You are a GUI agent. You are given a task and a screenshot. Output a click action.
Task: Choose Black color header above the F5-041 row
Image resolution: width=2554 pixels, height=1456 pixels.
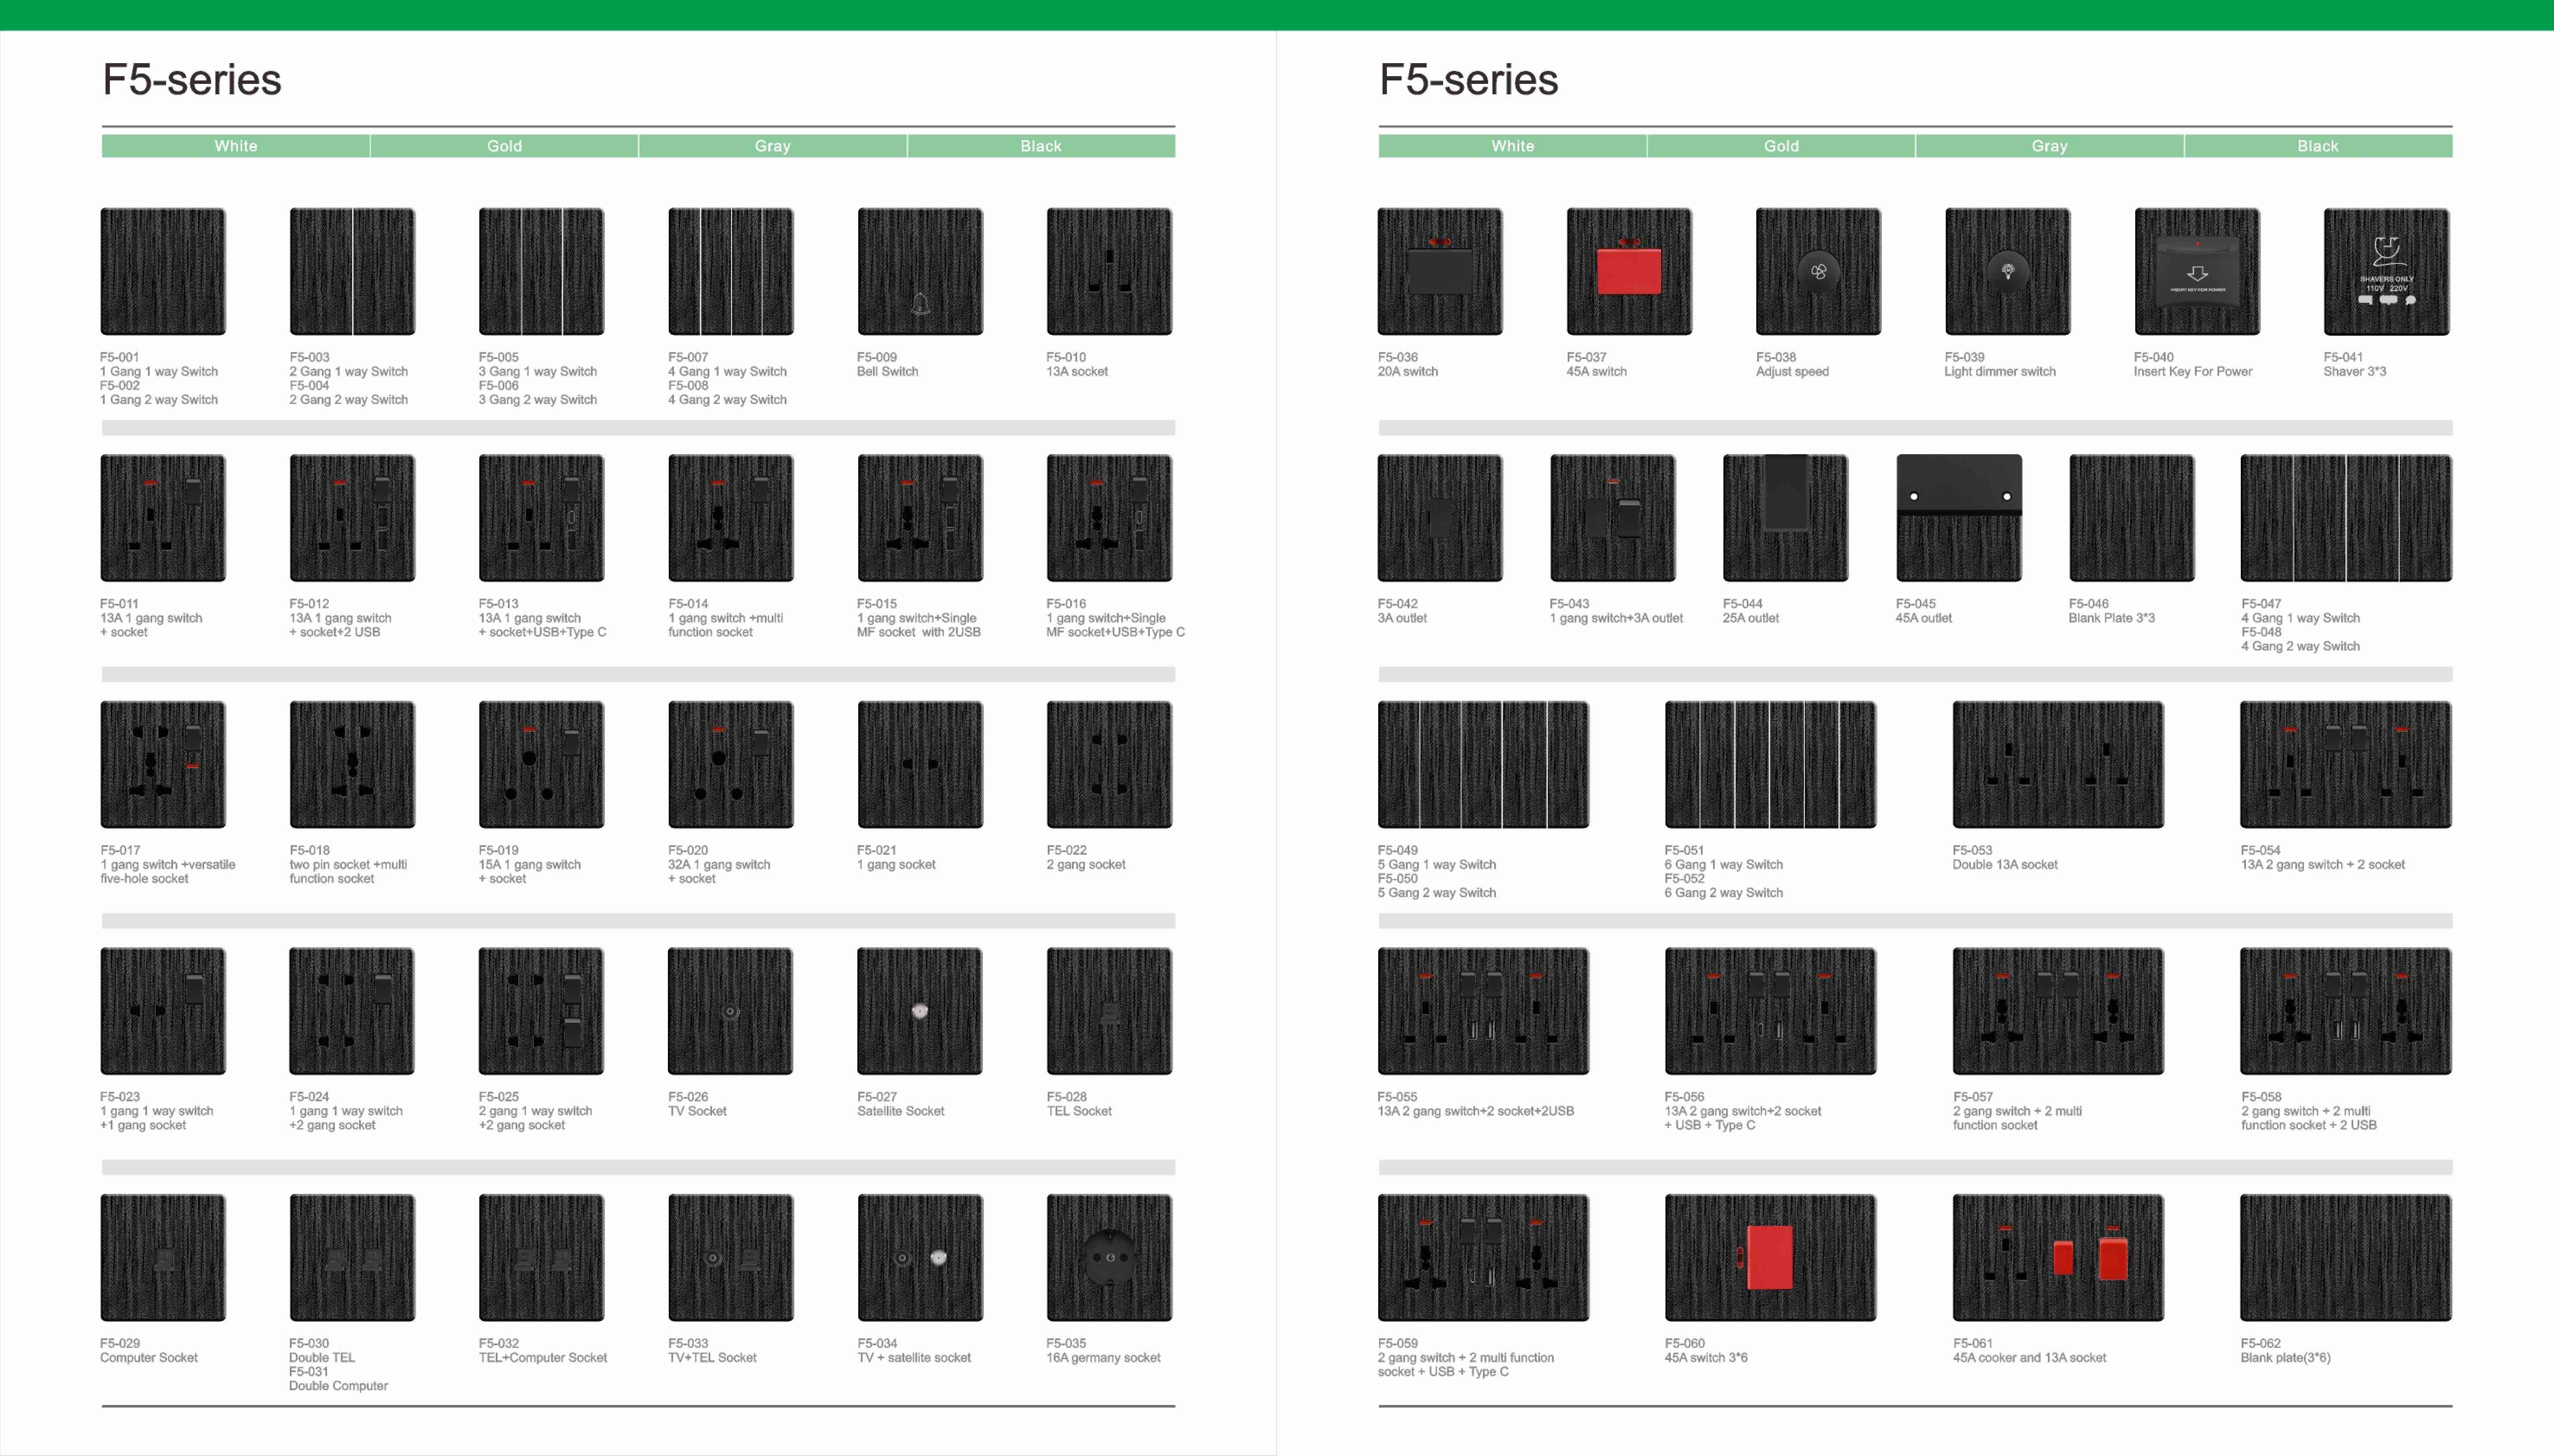tap(2318, 146)
